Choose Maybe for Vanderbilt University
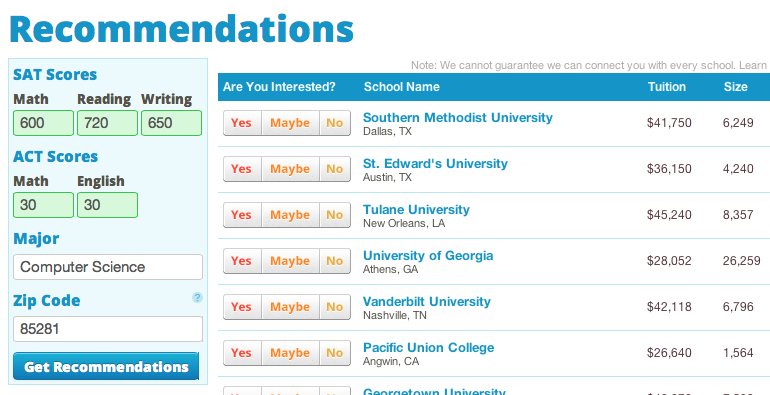Image resolution: width=770 pixels, height=395 pixels. (290, 307)
